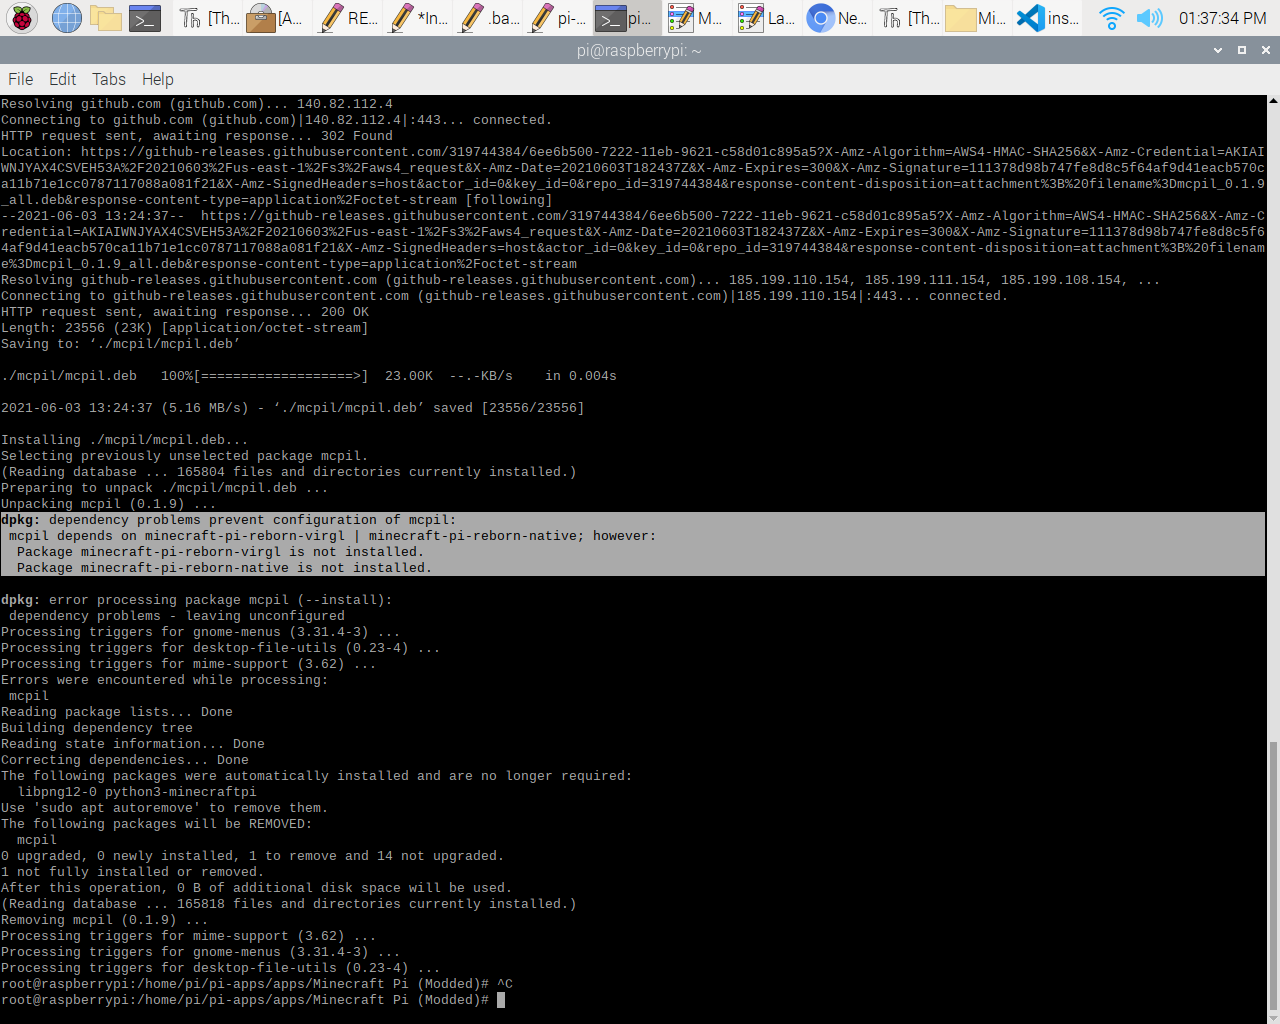
Task: Click 'Length: 23556 (23K)' output line
Action: pyautogui.click(x=185, y=328)
